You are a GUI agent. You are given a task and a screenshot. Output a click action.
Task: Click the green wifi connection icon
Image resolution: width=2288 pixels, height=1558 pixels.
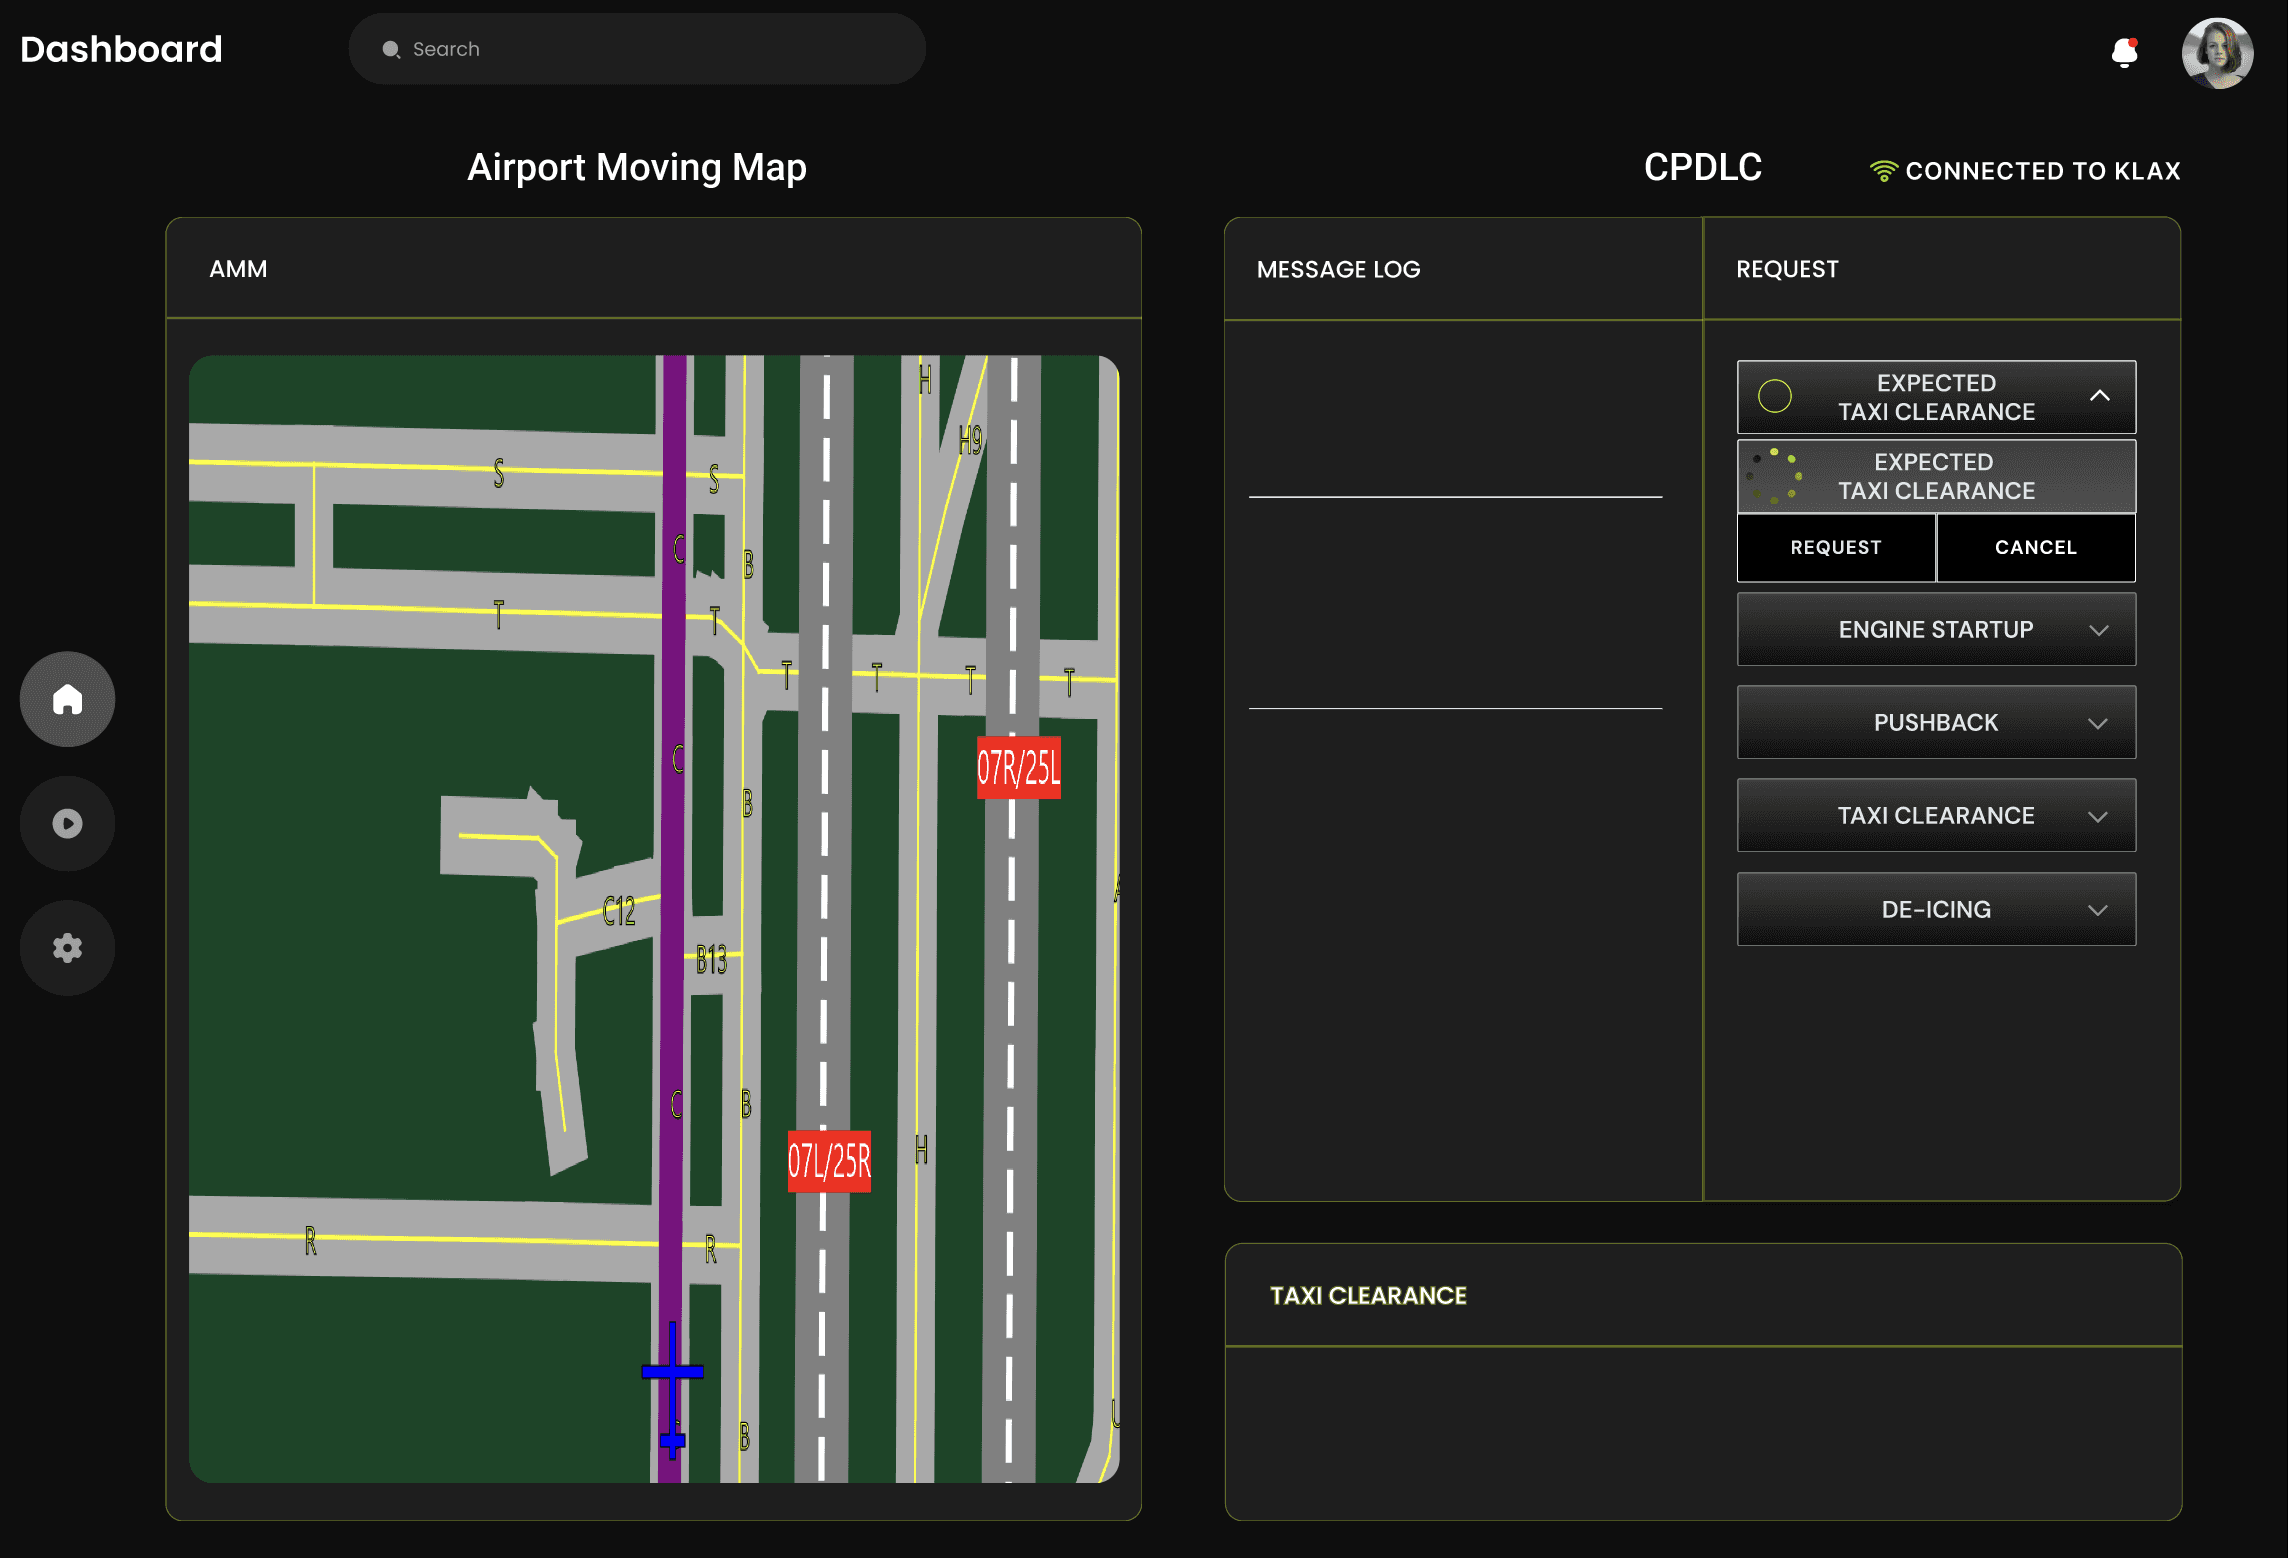[1883, 171]
